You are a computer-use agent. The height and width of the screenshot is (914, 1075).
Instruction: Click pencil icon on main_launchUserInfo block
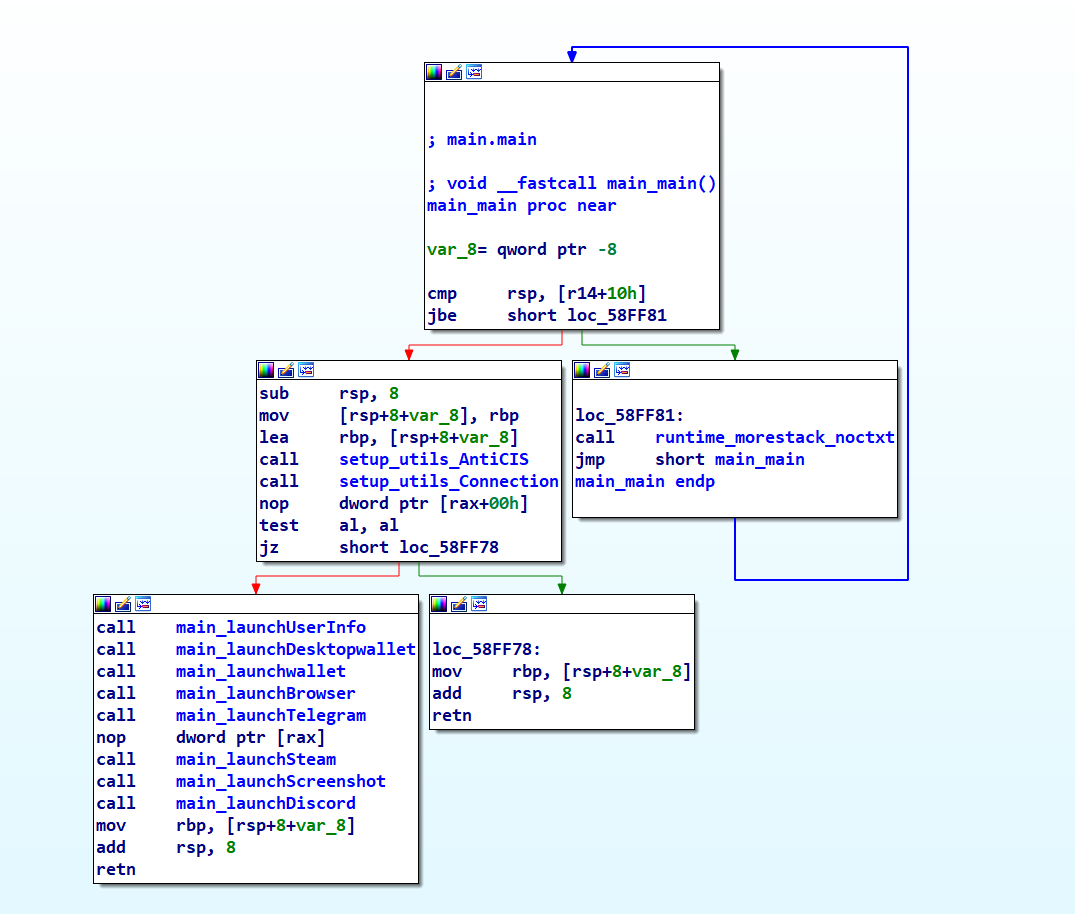click(x=123, y=604)
